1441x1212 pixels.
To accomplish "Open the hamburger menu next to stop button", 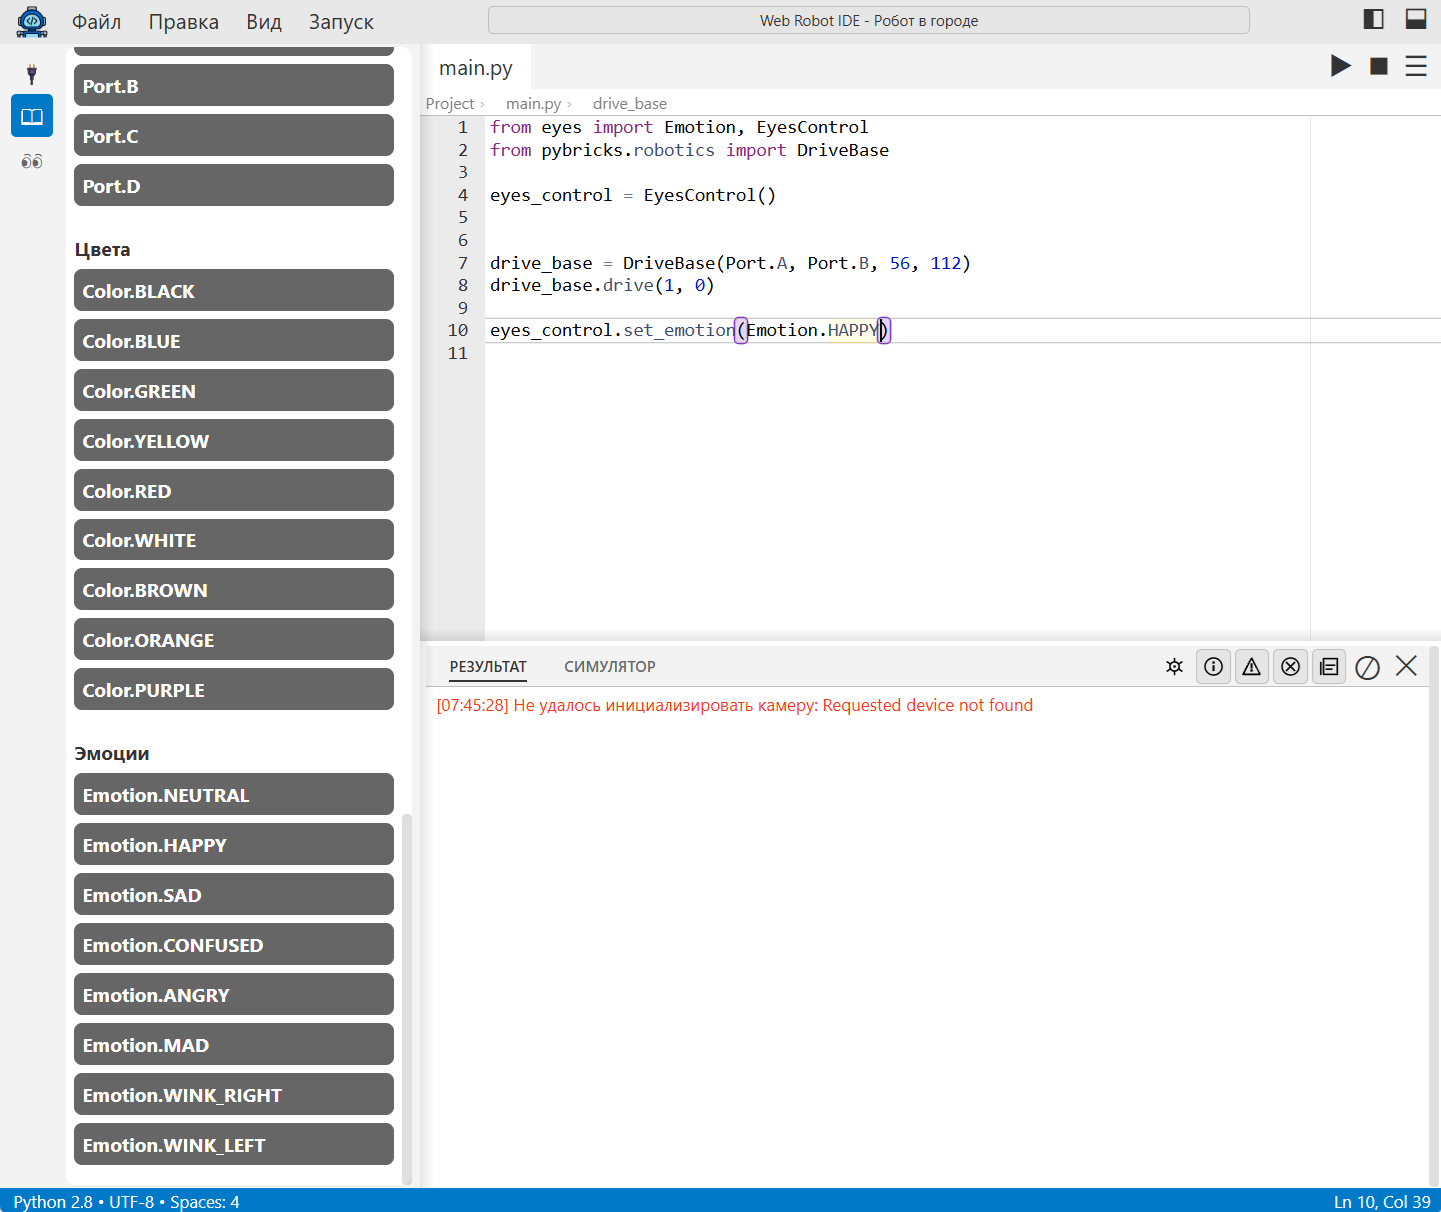I will click(x=1416, y=66).
